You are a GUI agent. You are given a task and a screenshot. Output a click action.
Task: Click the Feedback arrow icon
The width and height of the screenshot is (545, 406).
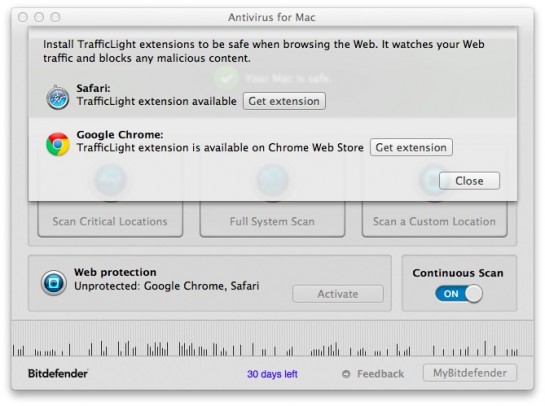coord(346,374)
